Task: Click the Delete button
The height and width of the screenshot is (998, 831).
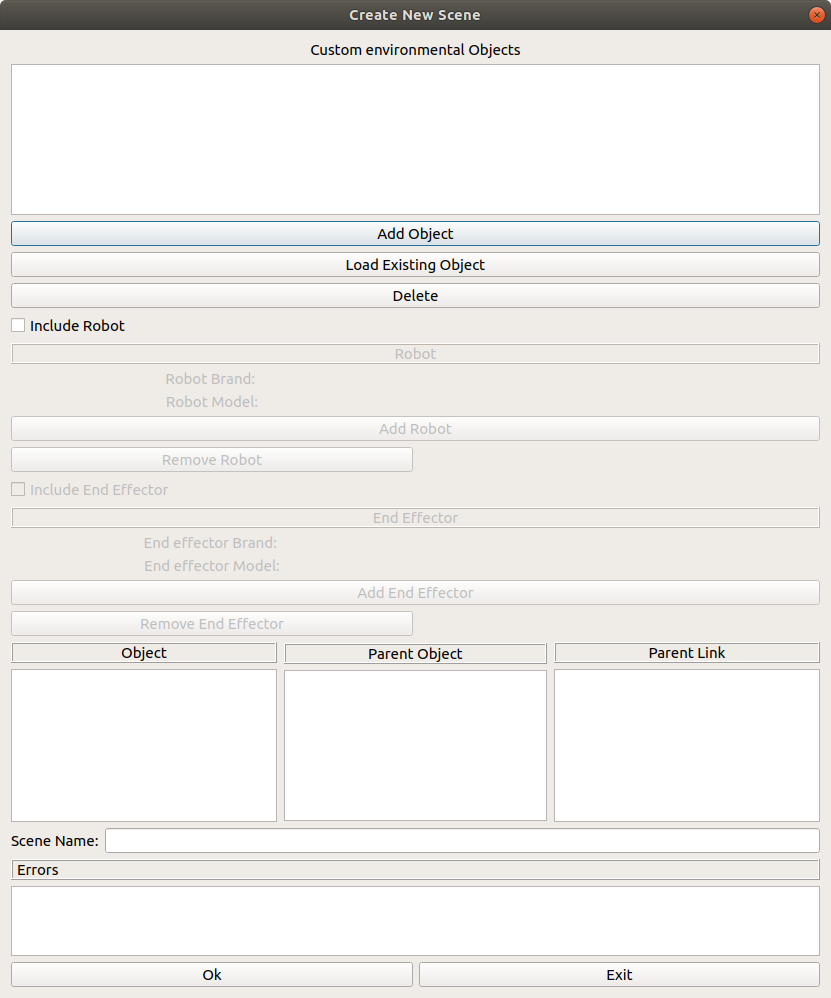Action: click(x=415, y=296)
